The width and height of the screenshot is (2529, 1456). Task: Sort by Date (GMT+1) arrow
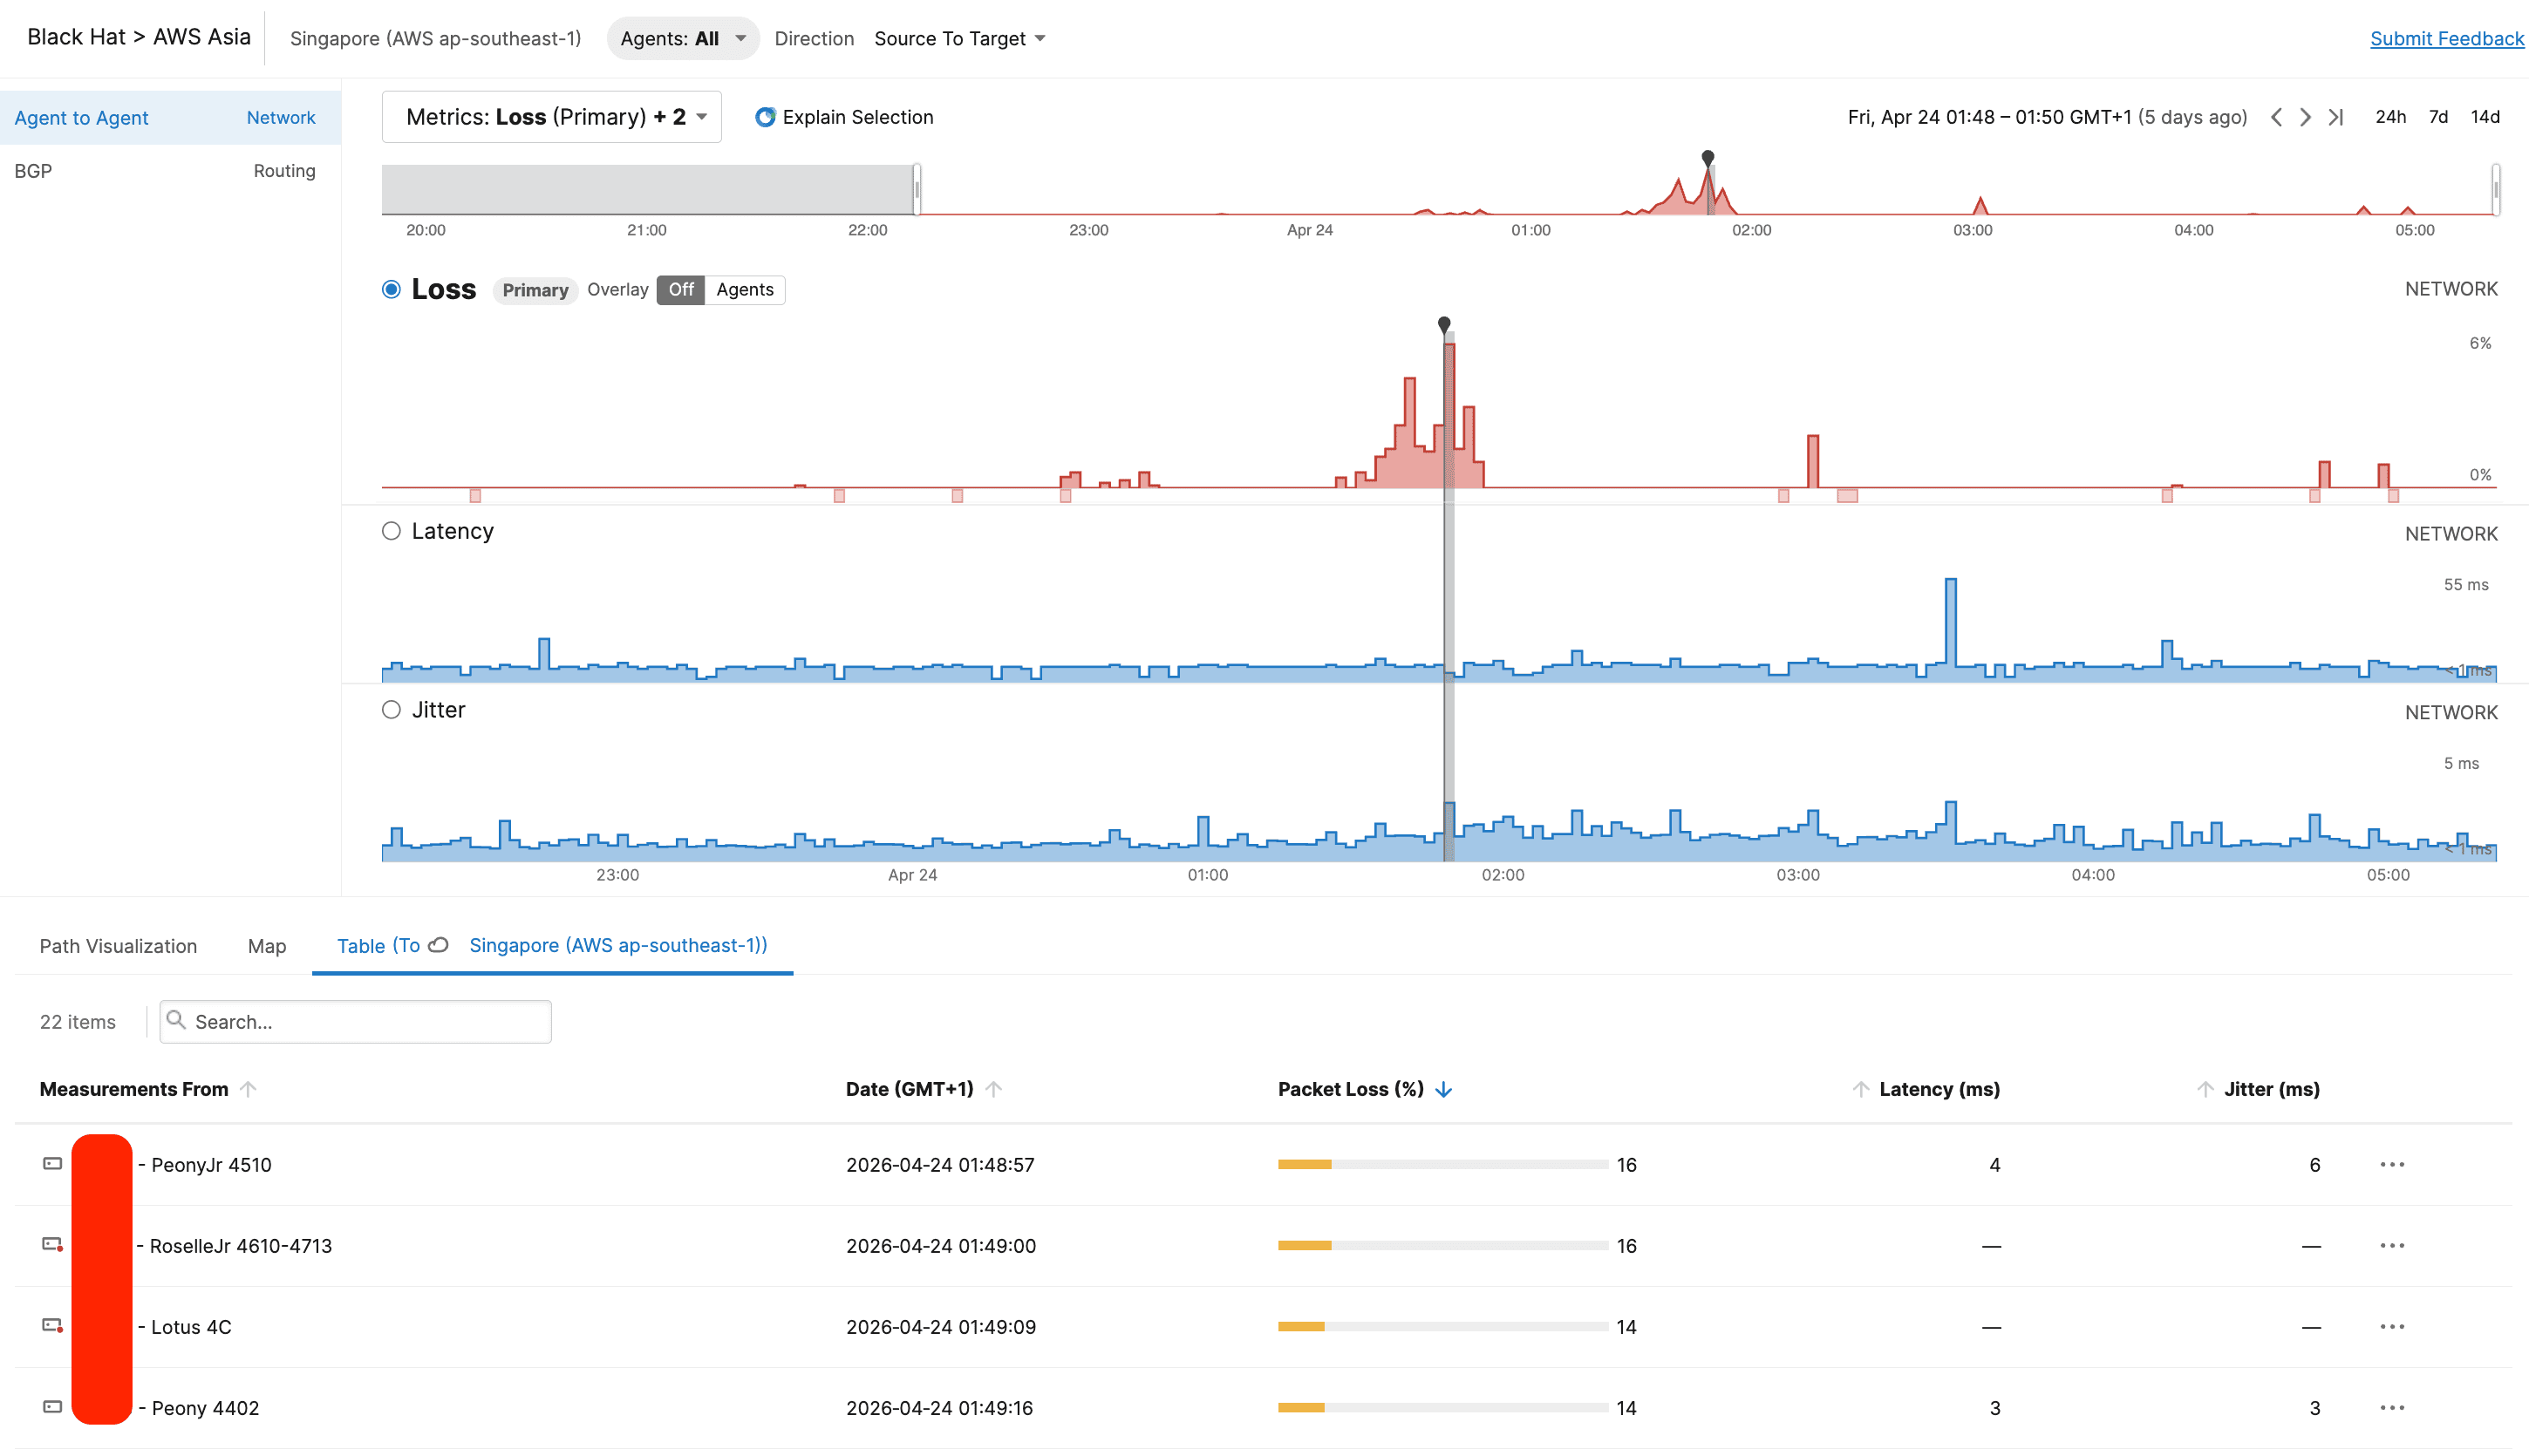point(993,1089)
